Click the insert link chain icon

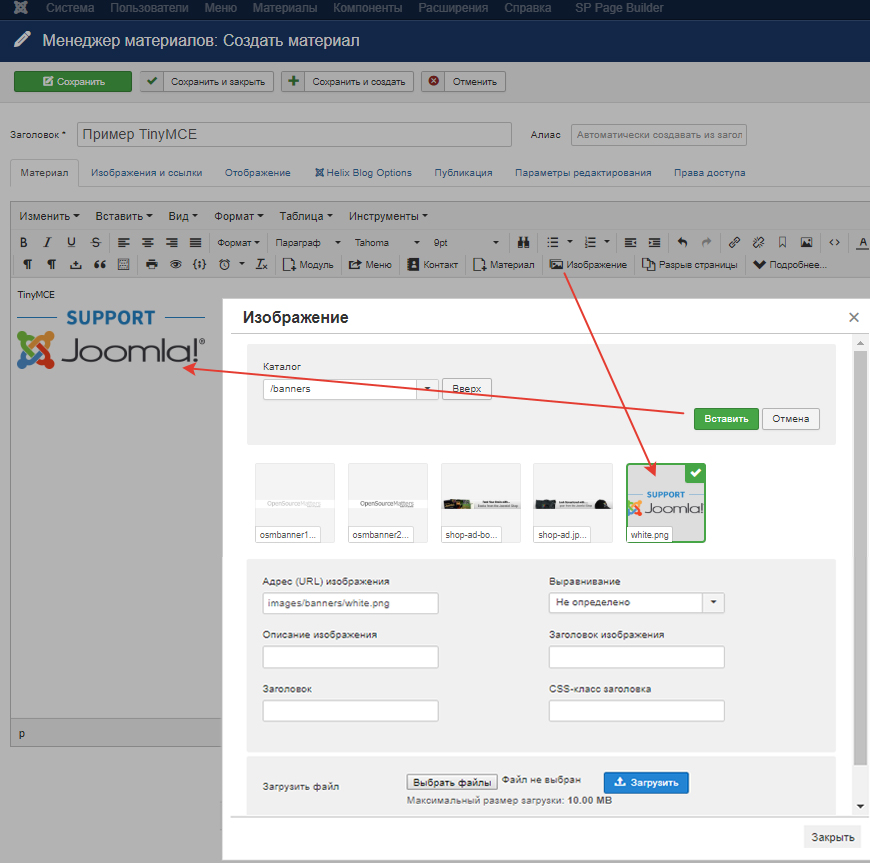coord(734,242)
